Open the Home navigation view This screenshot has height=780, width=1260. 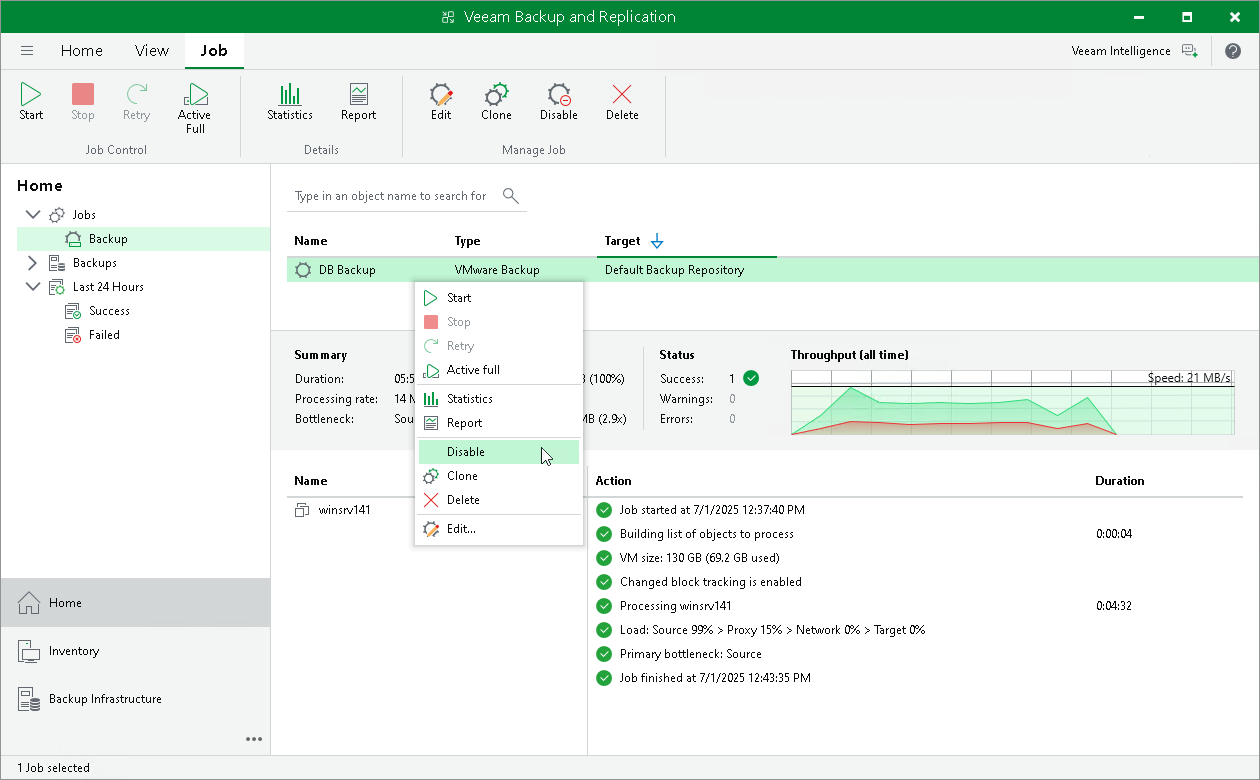click(x=135, y=603)
